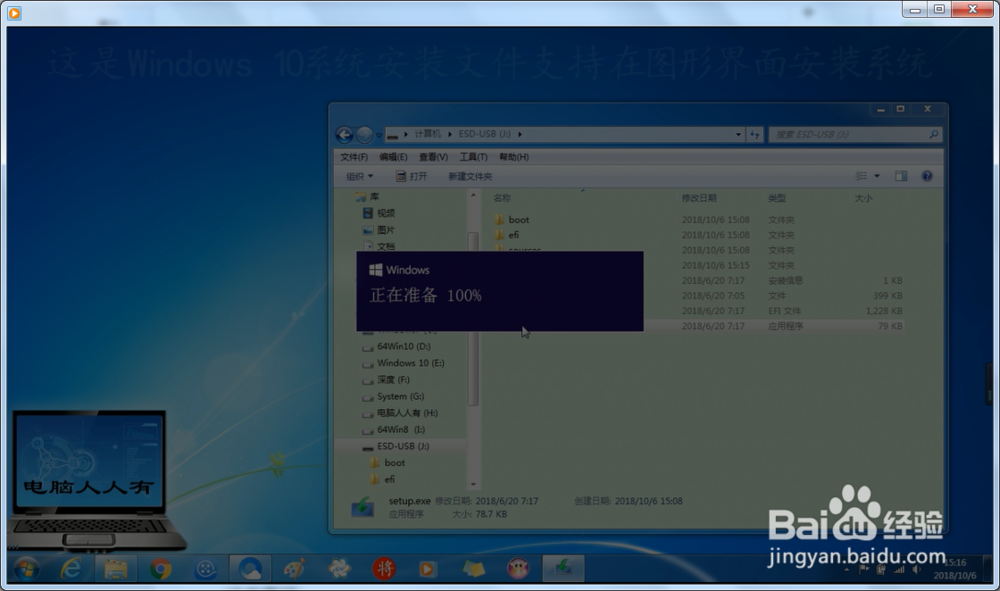This screenshot has height=591, width=1000.
Task: Sort by the 名称 column header
Action: [x=502, y=198]
